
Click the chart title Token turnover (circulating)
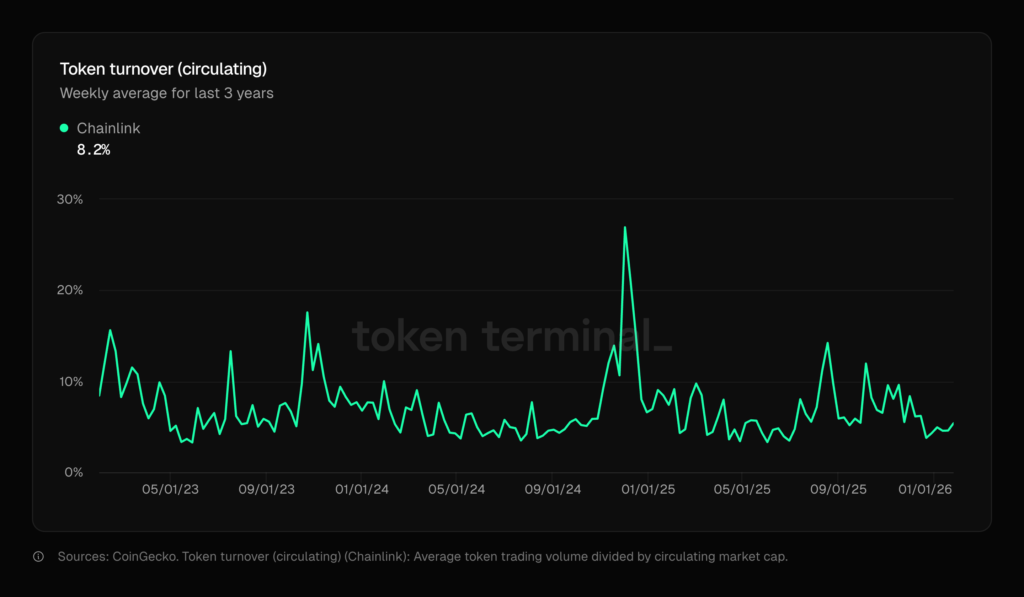pyautogui.click(x=163, y=69)
